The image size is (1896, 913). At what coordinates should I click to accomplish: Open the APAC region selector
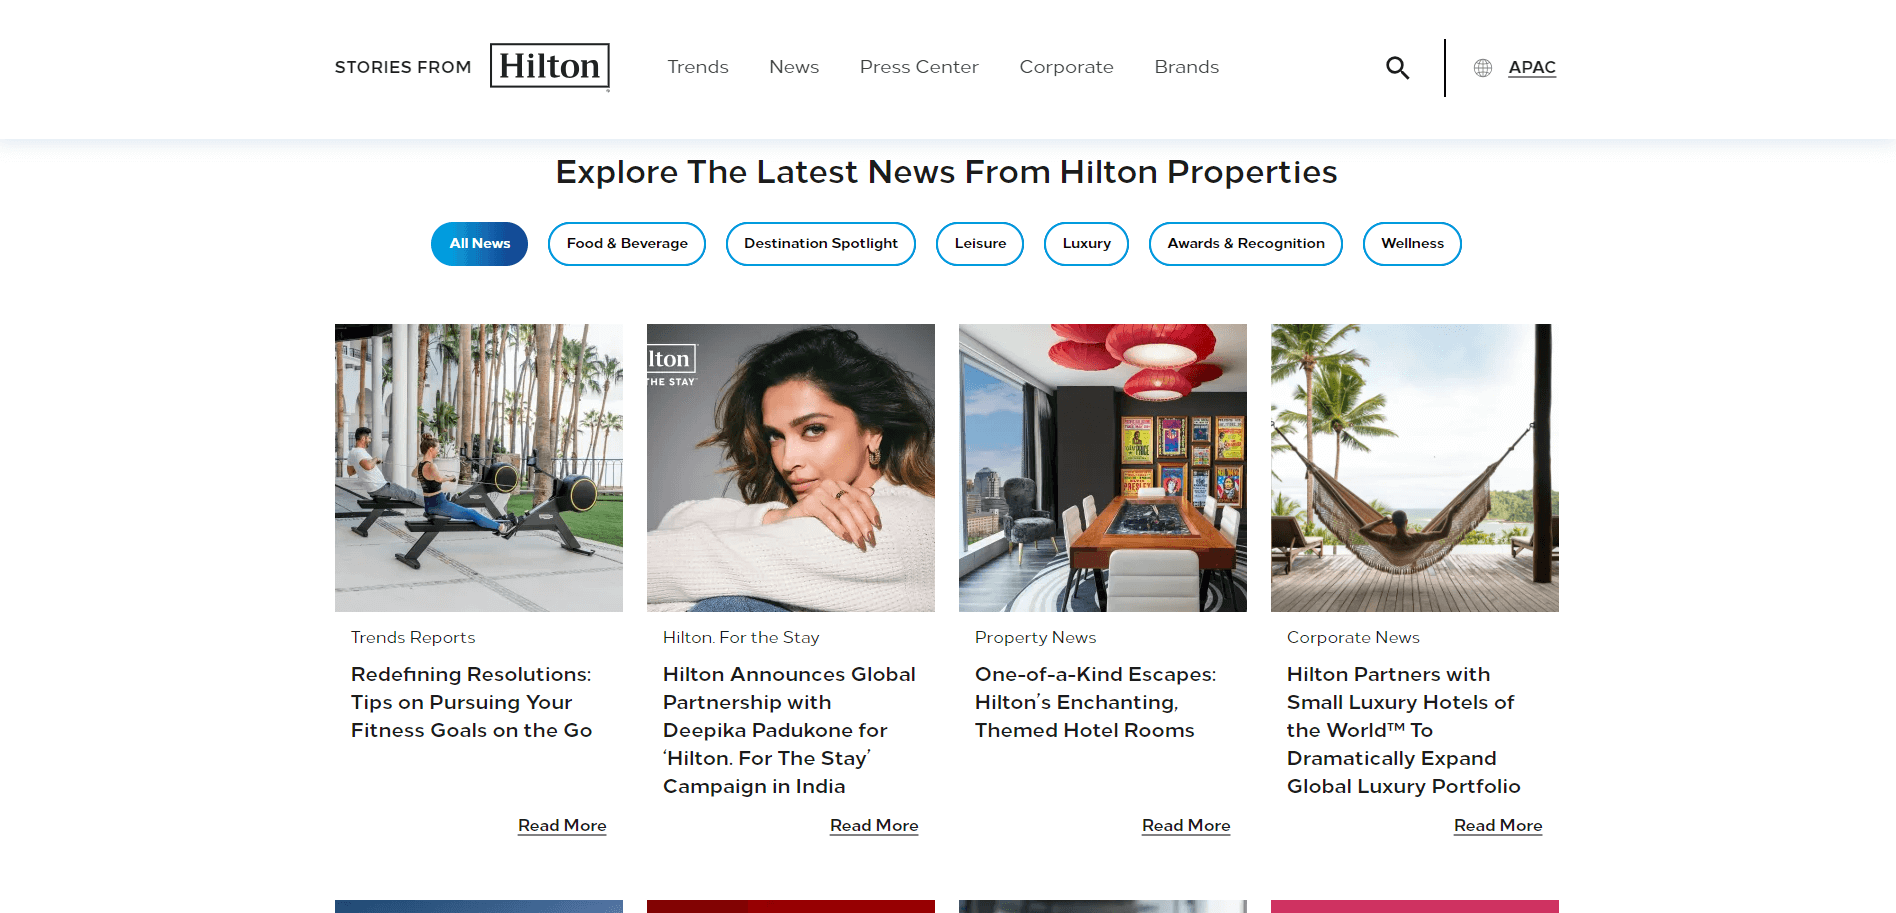pos(1532,67)
